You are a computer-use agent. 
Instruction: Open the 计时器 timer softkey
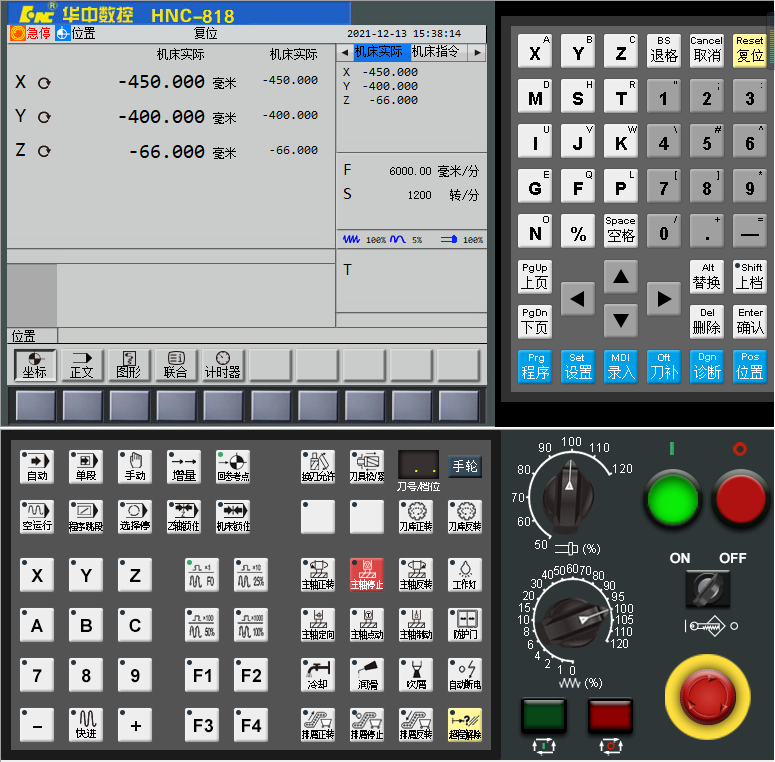coord(223,365)
